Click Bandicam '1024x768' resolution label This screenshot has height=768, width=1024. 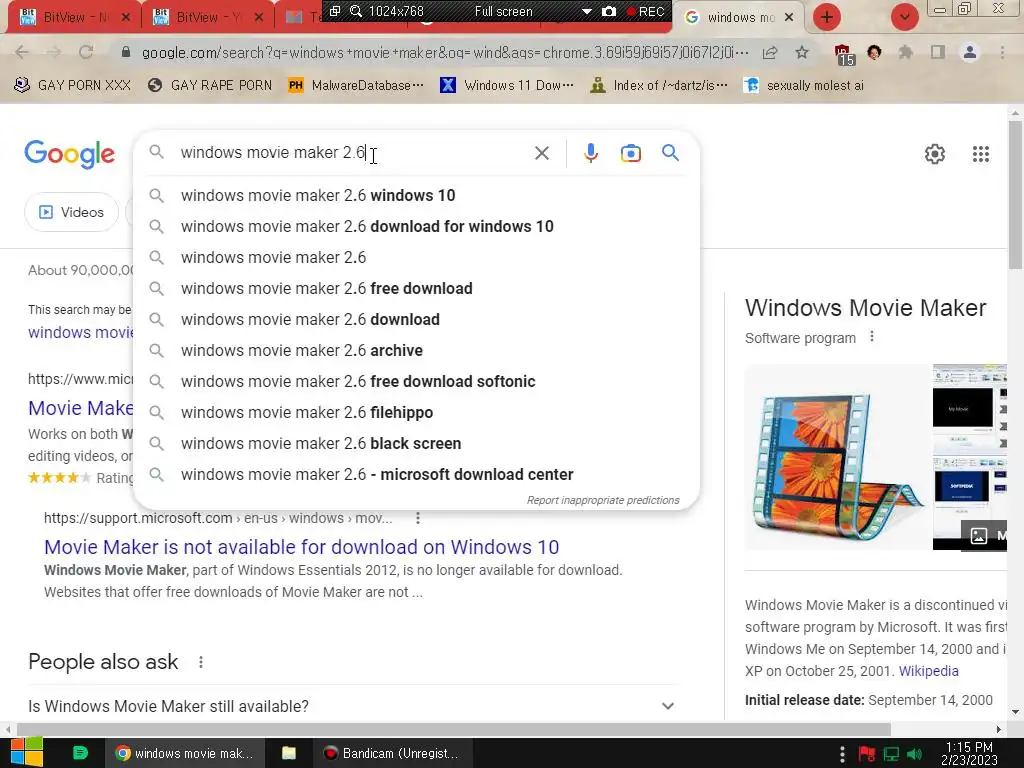396,11
